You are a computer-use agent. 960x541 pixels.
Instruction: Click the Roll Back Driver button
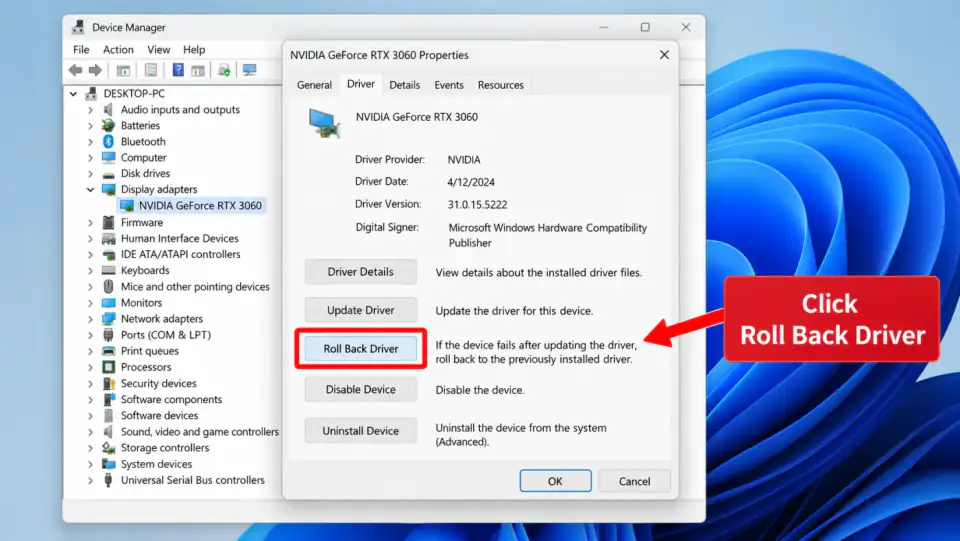pyautogui.click(x=361, y=349)
